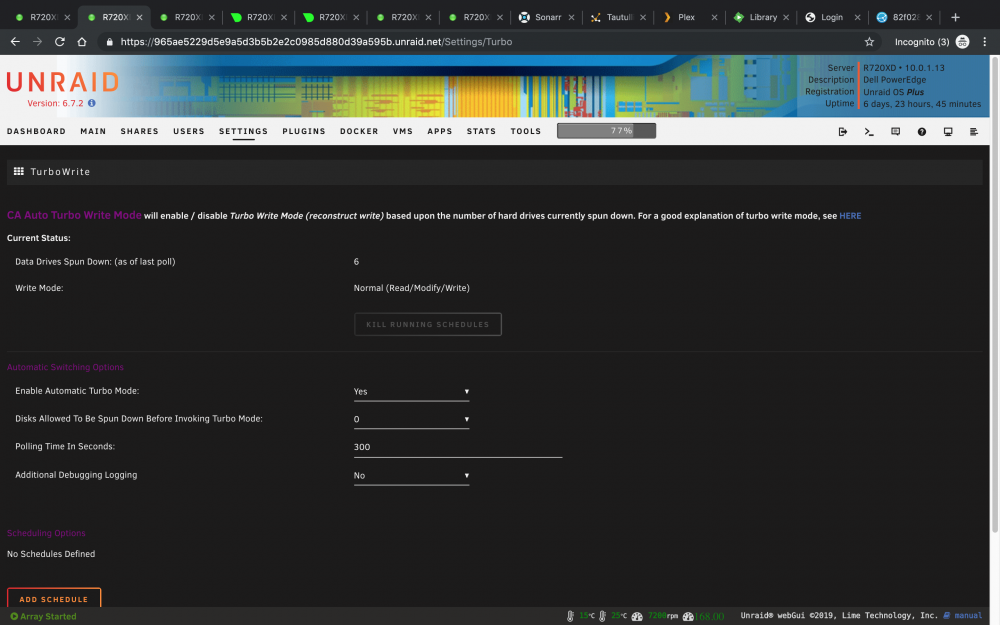Open the Docker menu
The width and height of the screenshot is (1000, 625).
(x=359, y=131)
